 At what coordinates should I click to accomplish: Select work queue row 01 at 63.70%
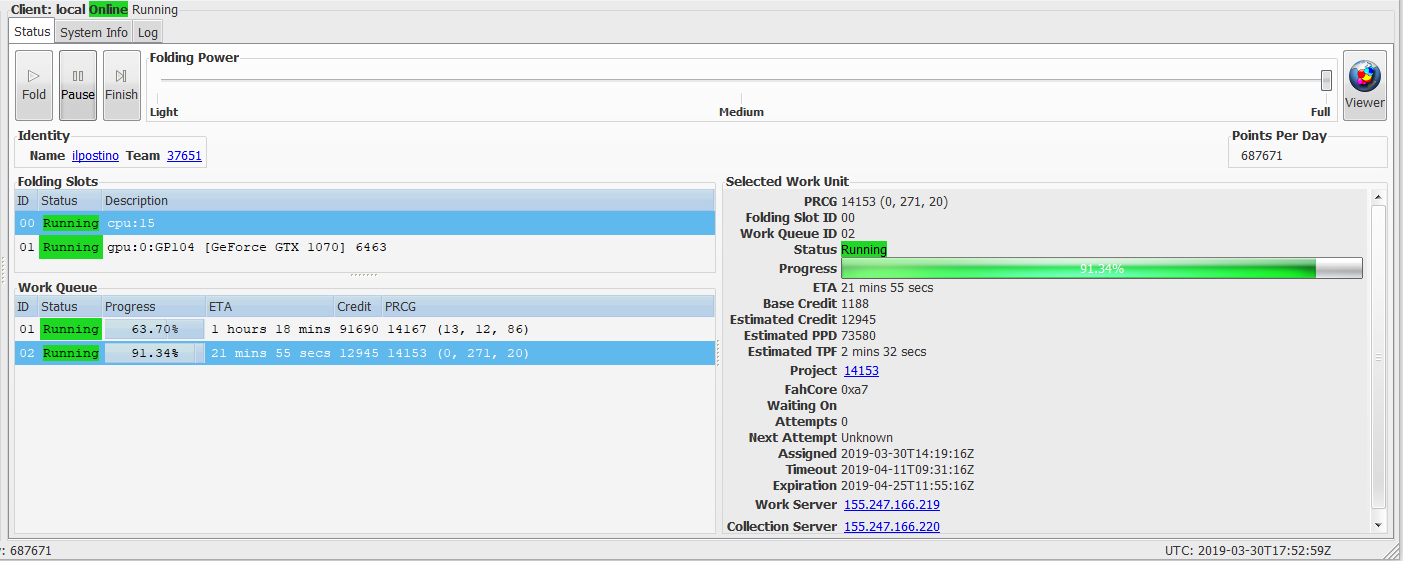[365, 329]
